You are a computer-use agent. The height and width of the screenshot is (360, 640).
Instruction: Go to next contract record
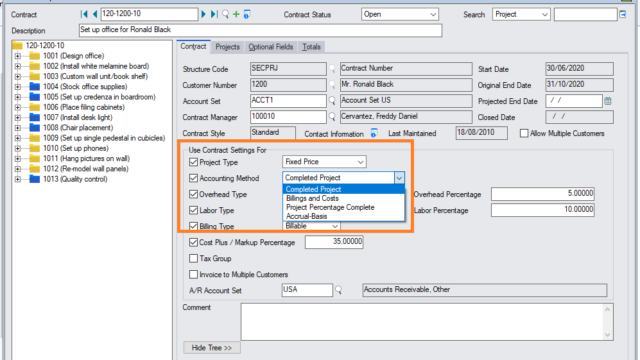coord(203,14)
